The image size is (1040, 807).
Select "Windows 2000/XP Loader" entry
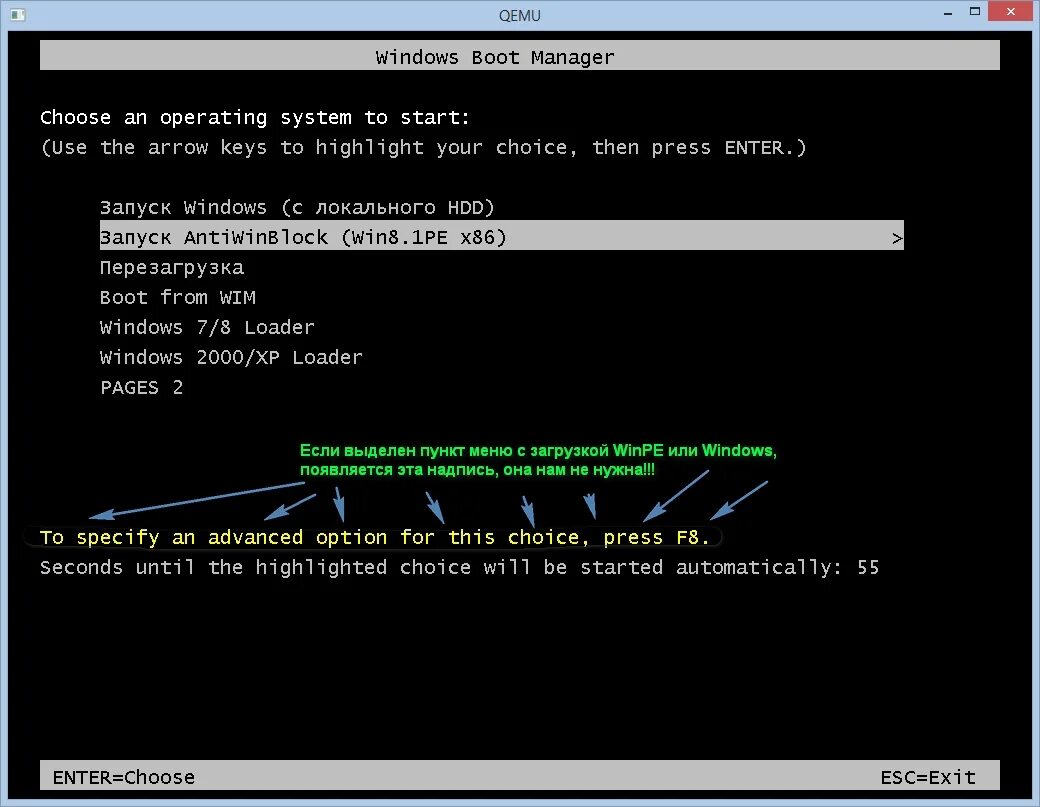pyautogui.click(x=231, y=357)
